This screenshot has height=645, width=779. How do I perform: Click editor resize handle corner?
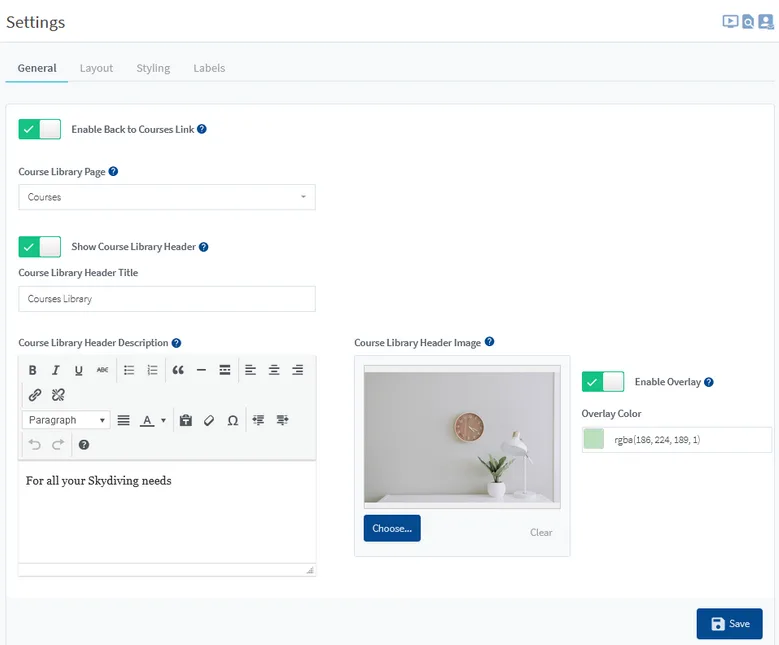click(310, 570)
